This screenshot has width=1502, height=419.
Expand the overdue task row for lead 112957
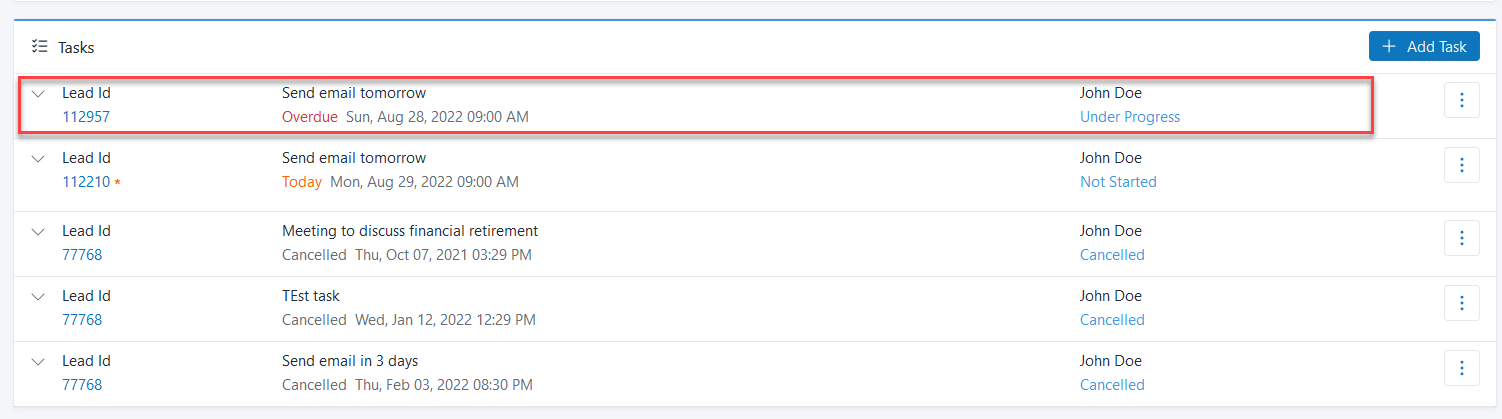pyautogui.click(x=39, y=94)
